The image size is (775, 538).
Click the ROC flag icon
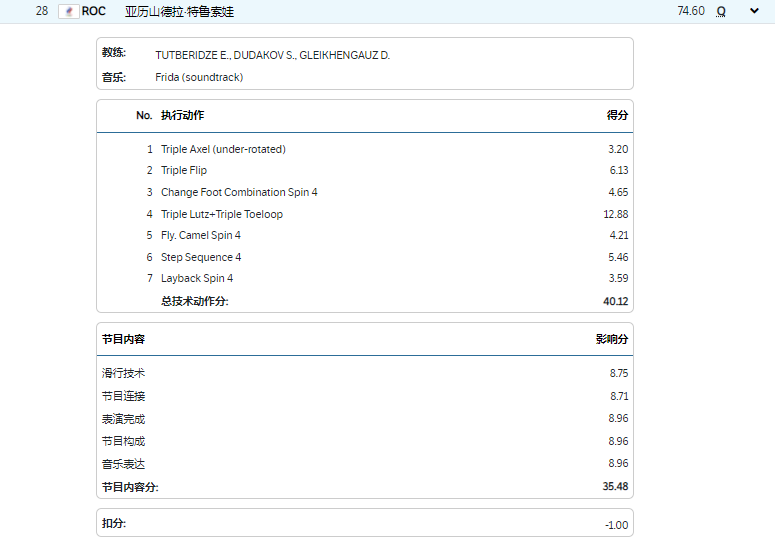point(69,11)
